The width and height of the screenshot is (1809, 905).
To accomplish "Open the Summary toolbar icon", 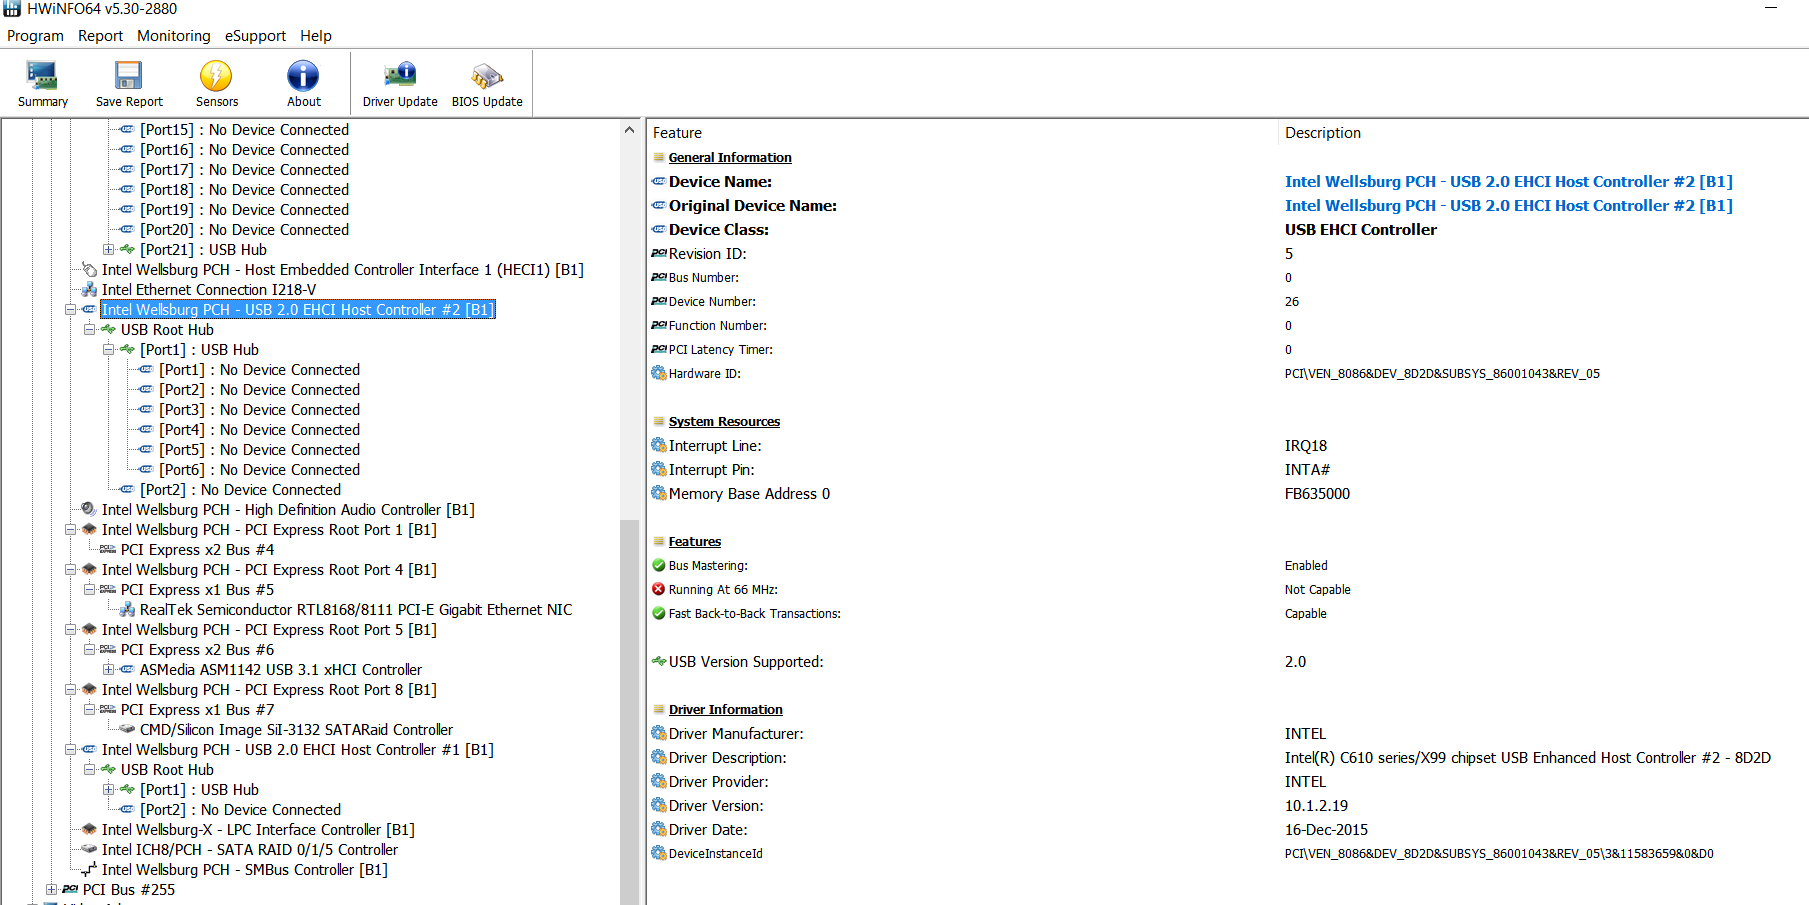I will pyautogui.click(x=42, y=76).
